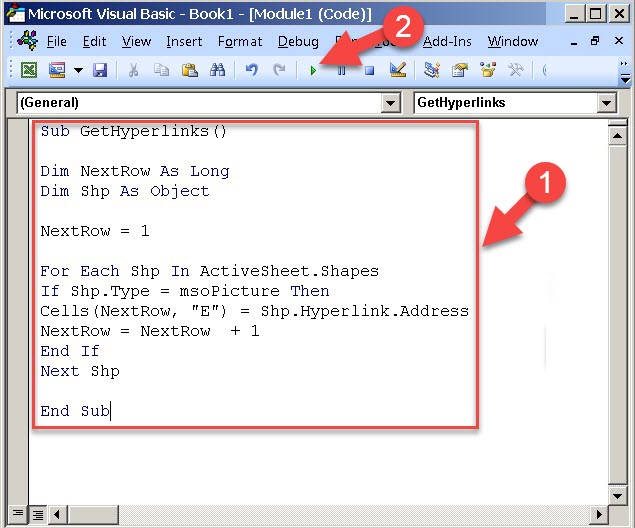
Task: Switch to Full Module View at bottom-left
Action: 36,515
